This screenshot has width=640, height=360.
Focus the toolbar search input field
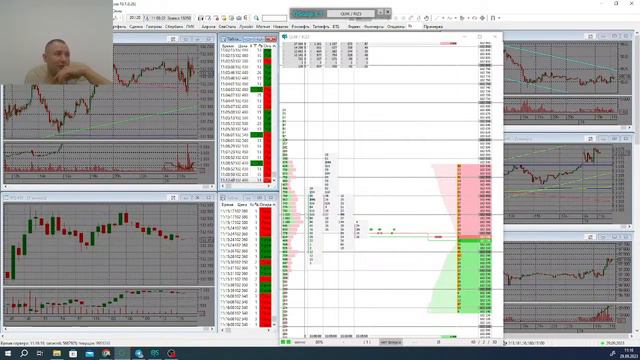pos(274,18)
